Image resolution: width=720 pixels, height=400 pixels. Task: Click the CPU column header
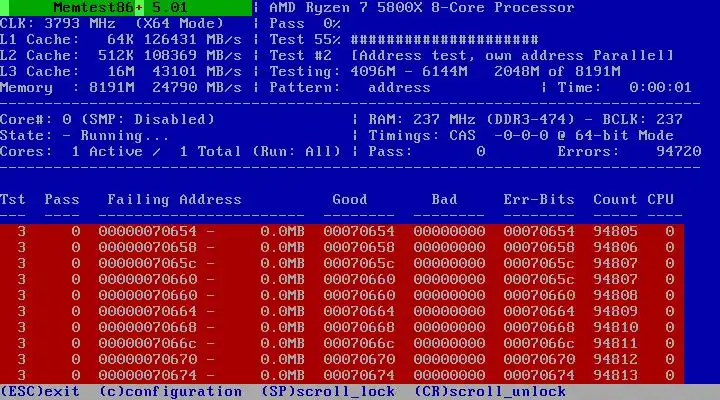point(660,199)
